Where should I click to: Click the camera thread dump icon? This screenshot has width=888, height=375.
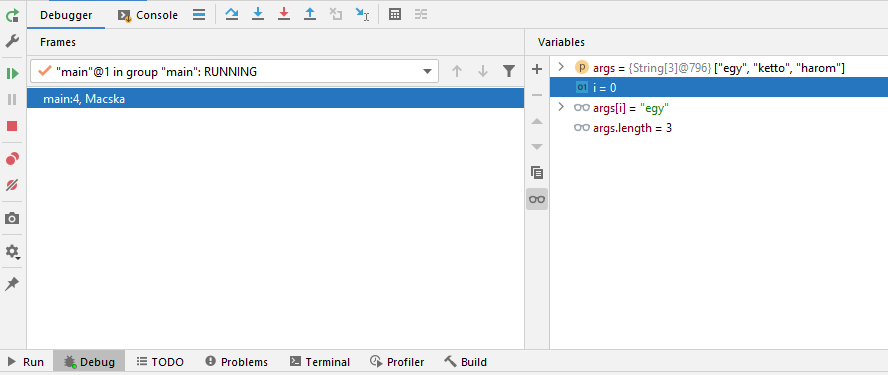pos(12,219)
